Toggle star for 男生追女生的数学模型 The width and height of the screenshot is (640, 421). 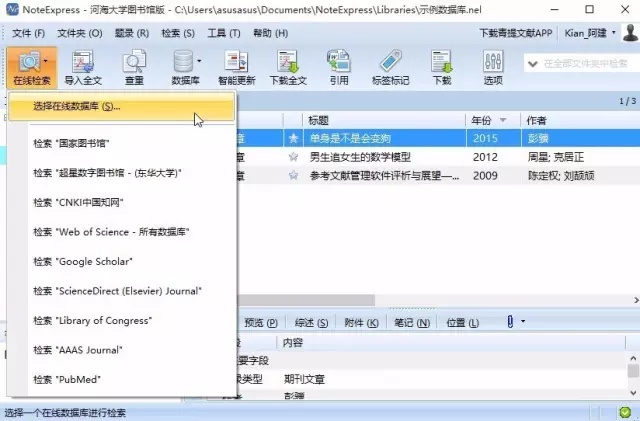click(x=293, y=157)
